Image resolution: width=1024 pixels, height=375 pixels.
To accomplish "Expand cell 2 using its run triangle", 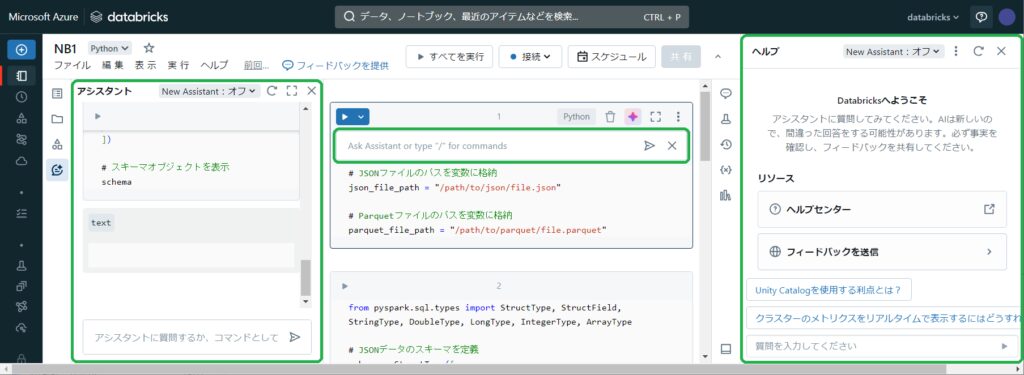I will [345, 286].
